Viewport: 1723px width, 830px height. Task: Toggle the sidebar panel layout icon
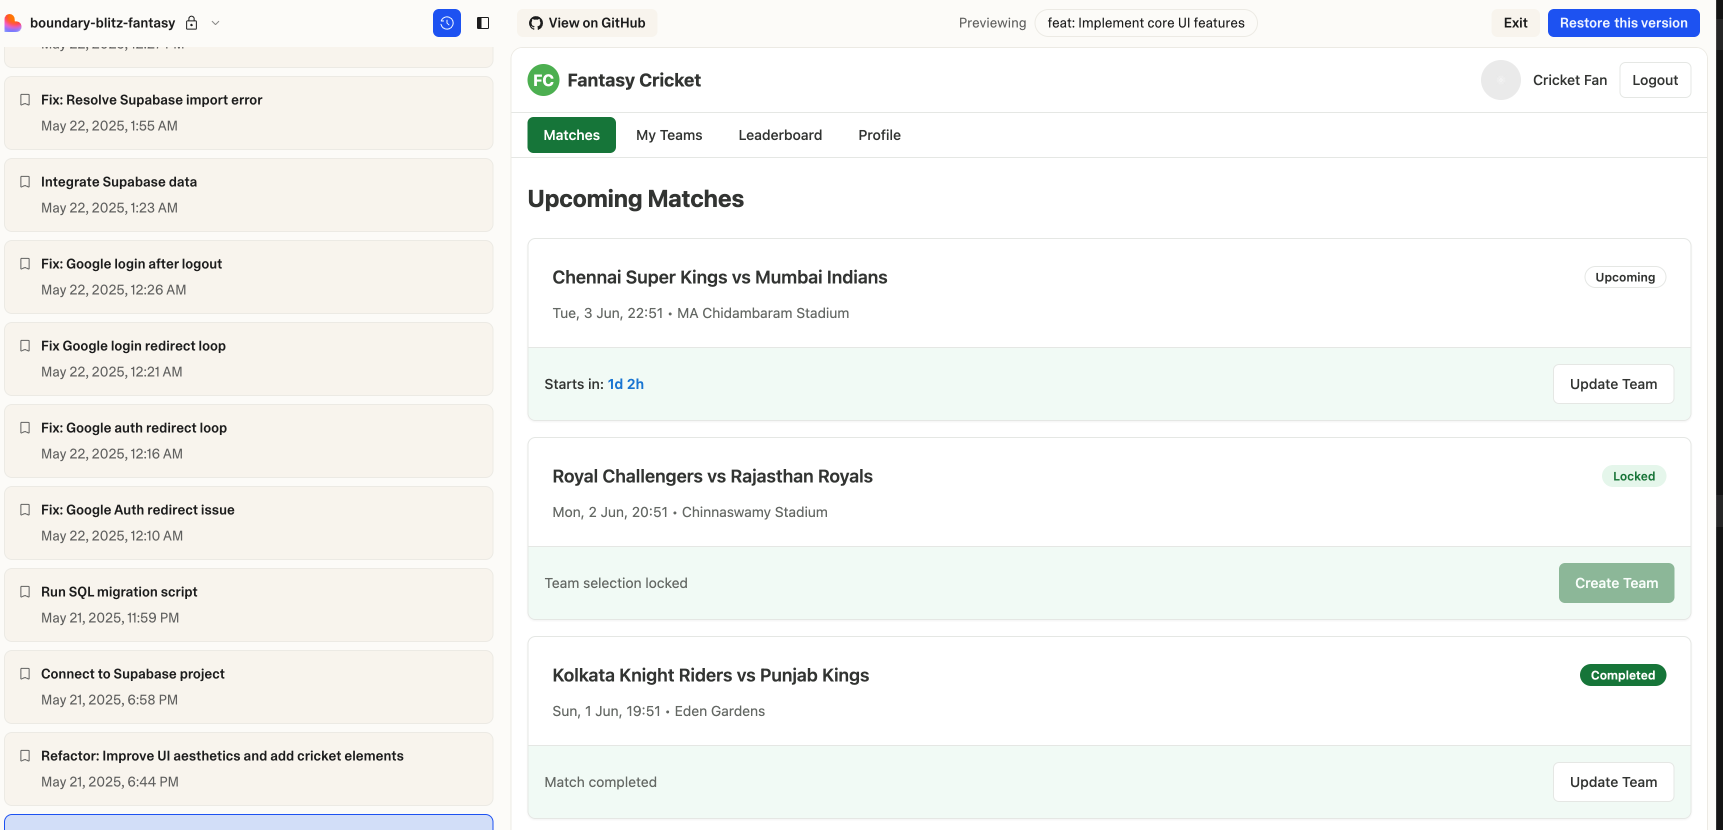(483, 23)
